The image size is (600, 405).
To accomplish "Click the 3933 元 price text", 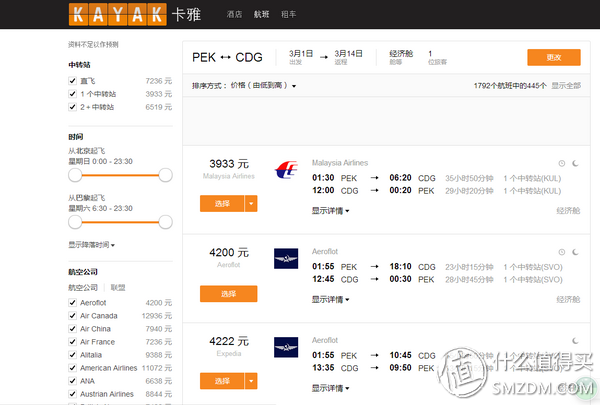I will [229, 164].
